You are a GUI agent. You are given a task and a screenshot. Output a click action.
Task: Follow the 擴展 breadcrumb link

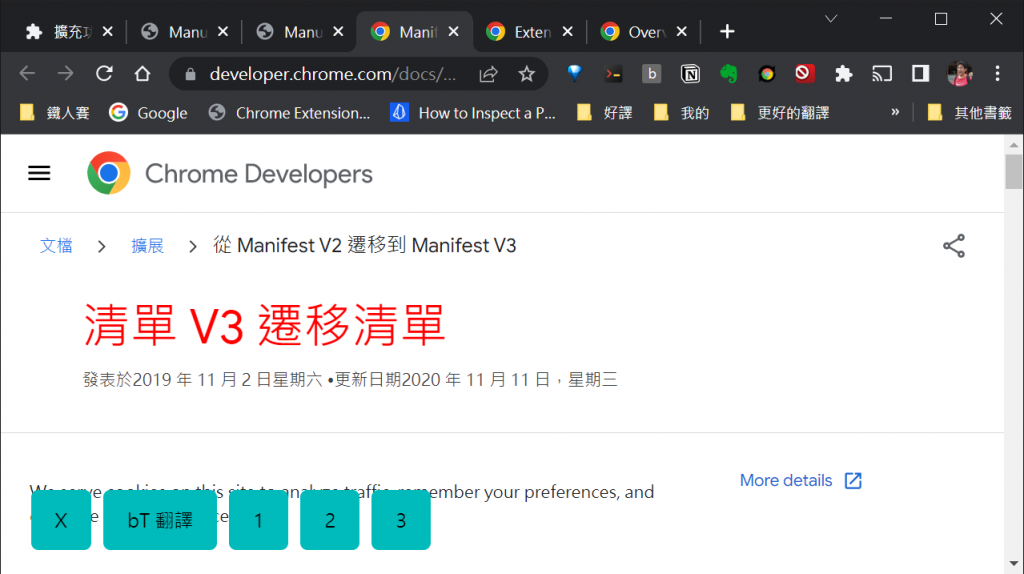(x=147, y=246)
